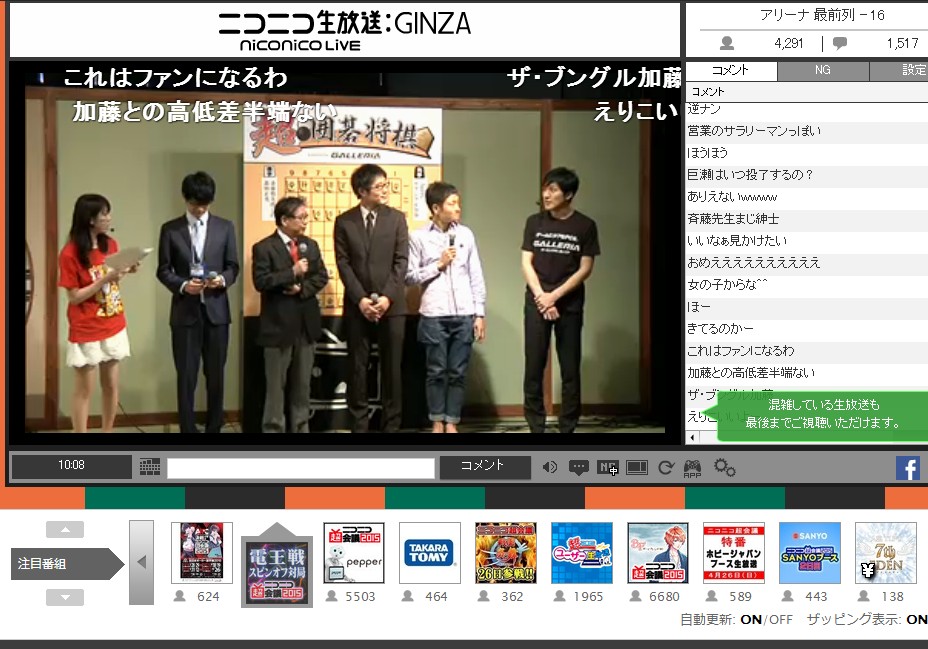Select the コメント tab in side panel

[730, 70]
